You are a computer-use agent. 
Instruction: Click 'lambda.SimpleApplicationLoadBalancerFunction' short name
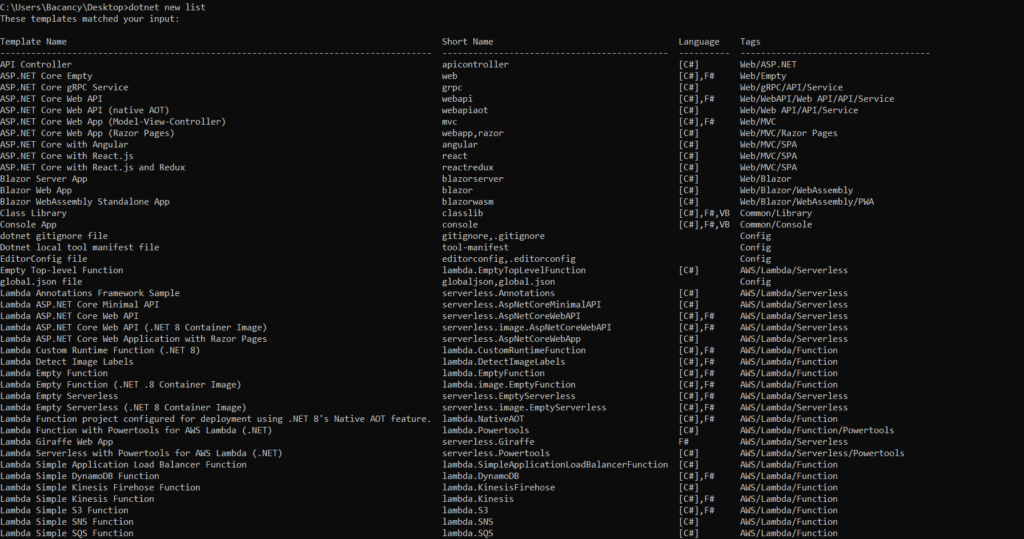pos(555,465)
